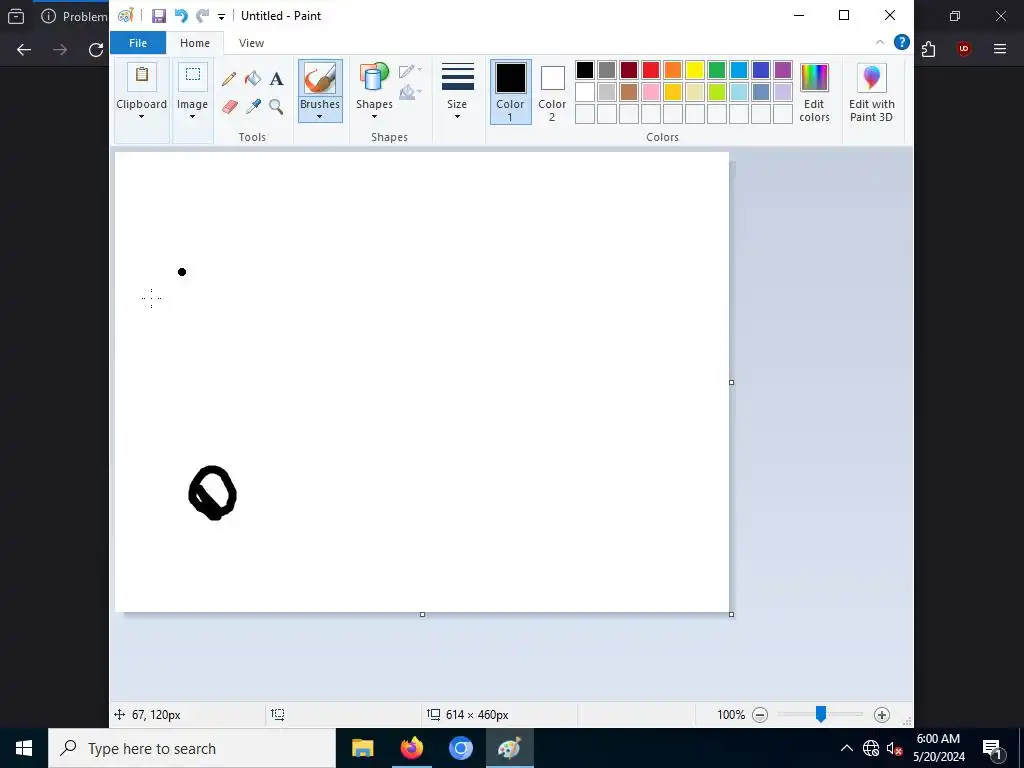The height and width of the screenshot is (768, 1024).
Task: Click the browser back arrow behind Paint
Action: (24, 50)
